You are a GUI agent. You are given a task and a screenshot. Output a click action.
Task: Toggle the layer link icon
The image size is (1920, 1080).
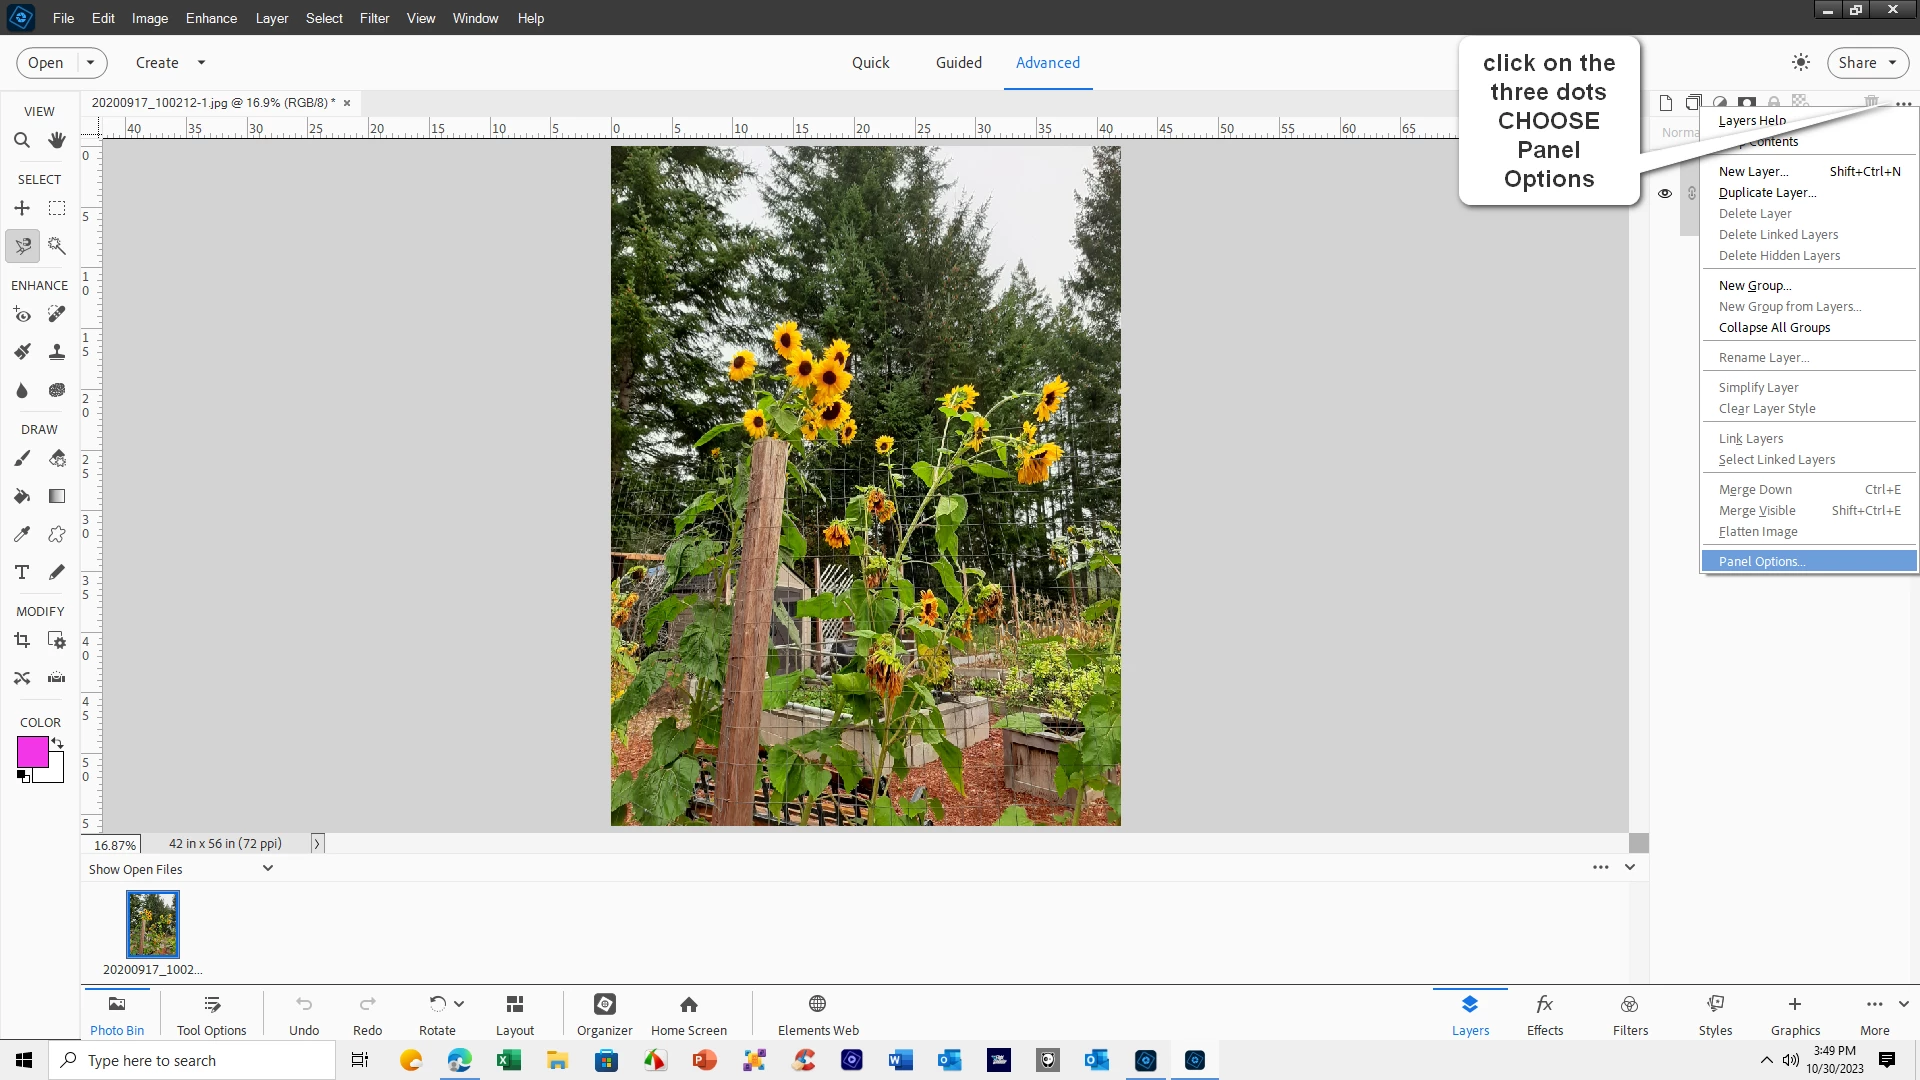pos(1691,194)
